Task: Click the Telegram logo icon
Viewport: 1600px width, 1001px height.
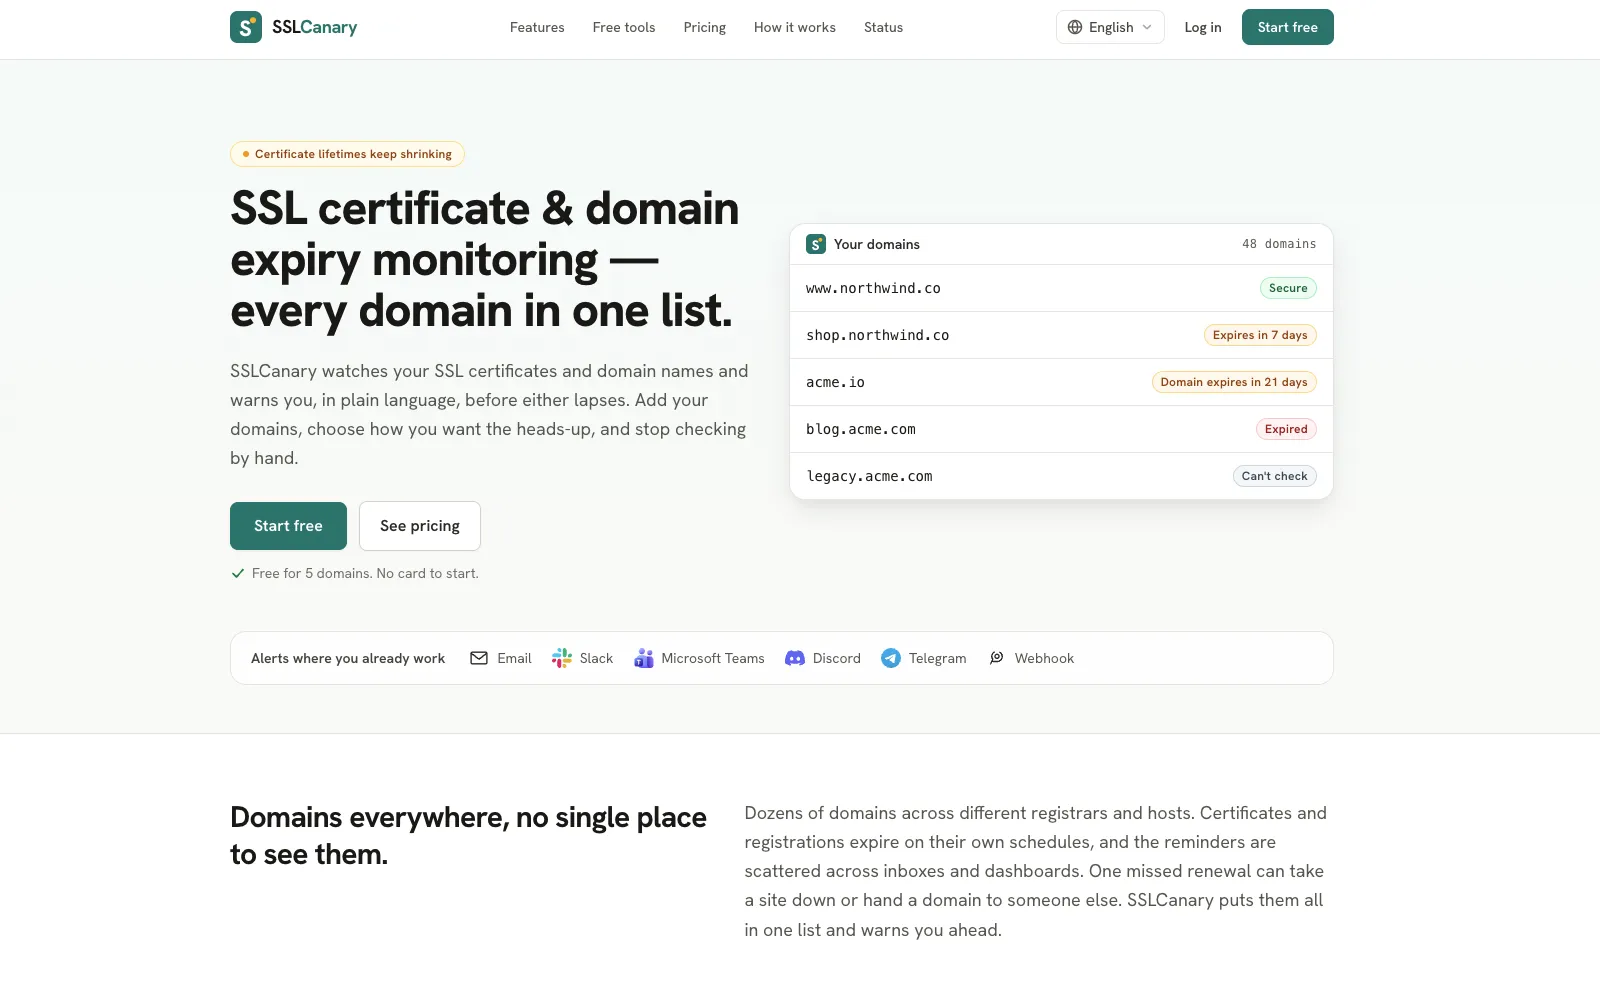Action: tap(891, 658)
